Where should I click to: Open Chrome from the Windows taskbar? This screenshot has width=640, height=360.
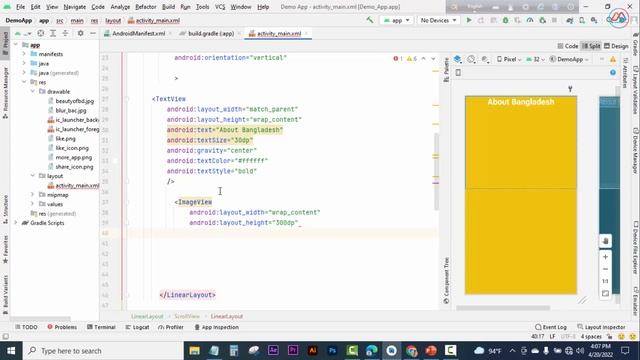click(x=411, y=351)
